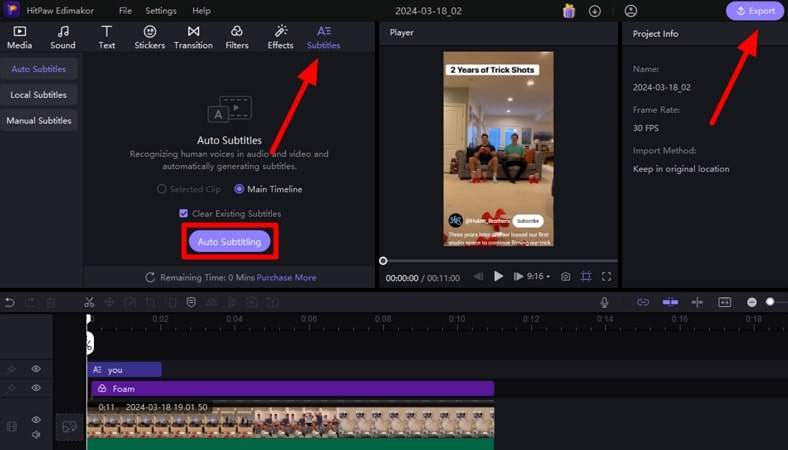Viewport: 788px width, 450px height.
Task: Click the microphone voiceover icon
Action: (x=604, y=302)
